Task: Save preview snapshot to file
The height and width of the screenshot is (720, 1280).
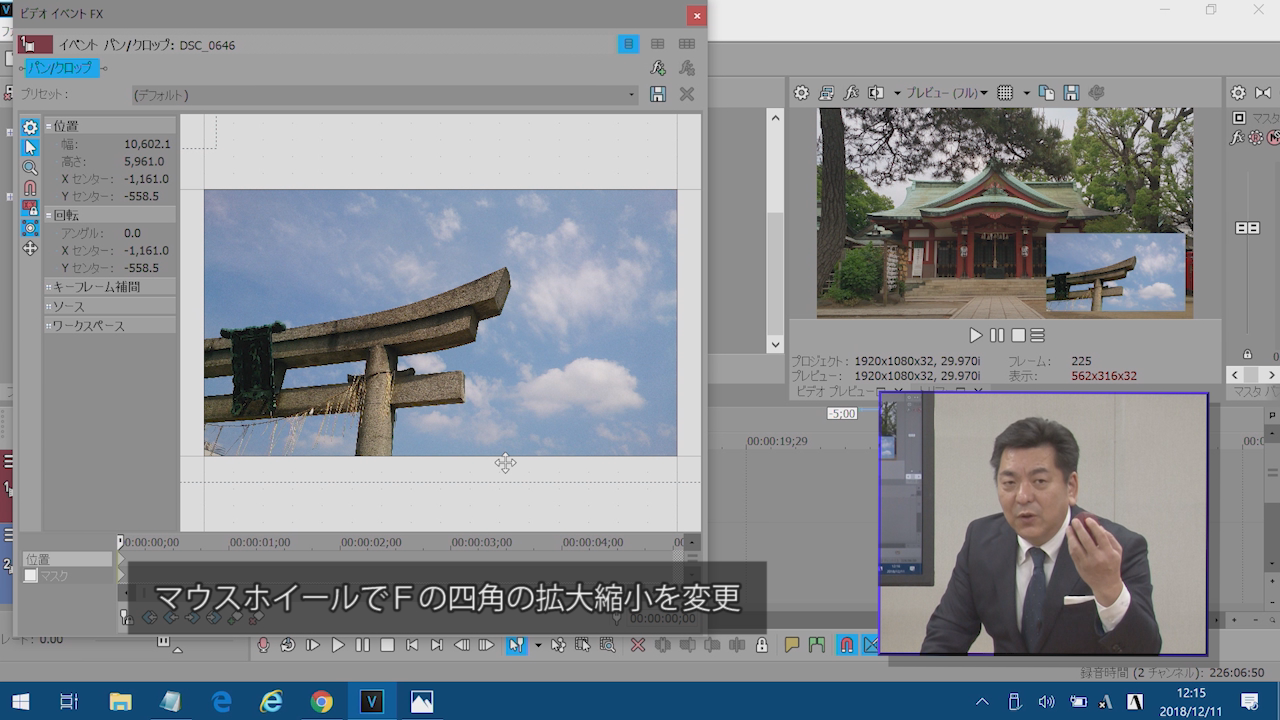Action: [x=1071, y=93]
